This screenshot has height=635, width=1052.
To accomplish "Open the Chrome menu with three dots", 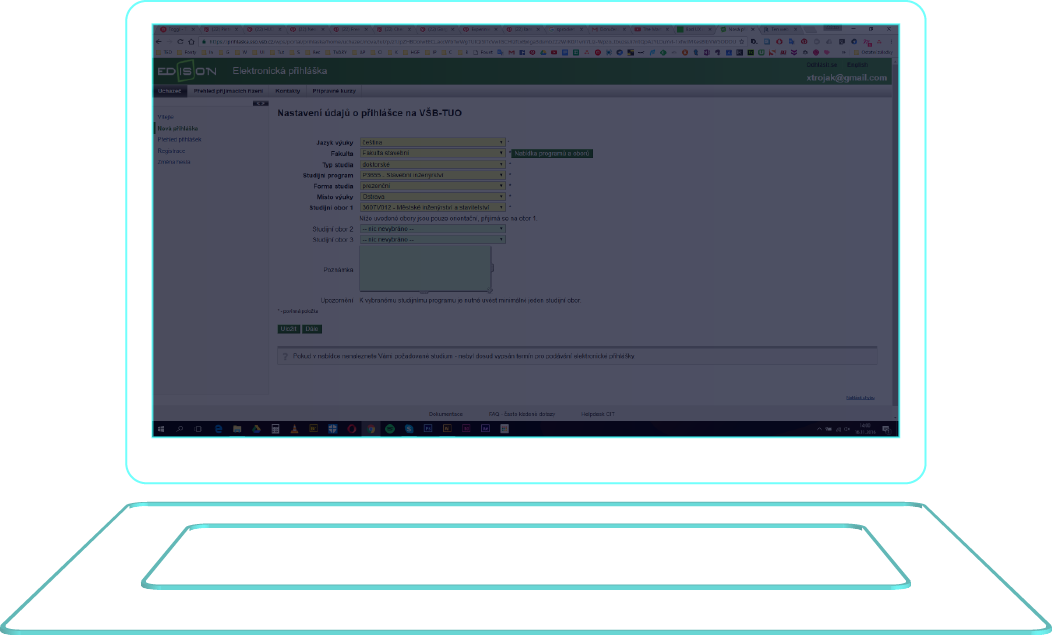I will point(891,41).
